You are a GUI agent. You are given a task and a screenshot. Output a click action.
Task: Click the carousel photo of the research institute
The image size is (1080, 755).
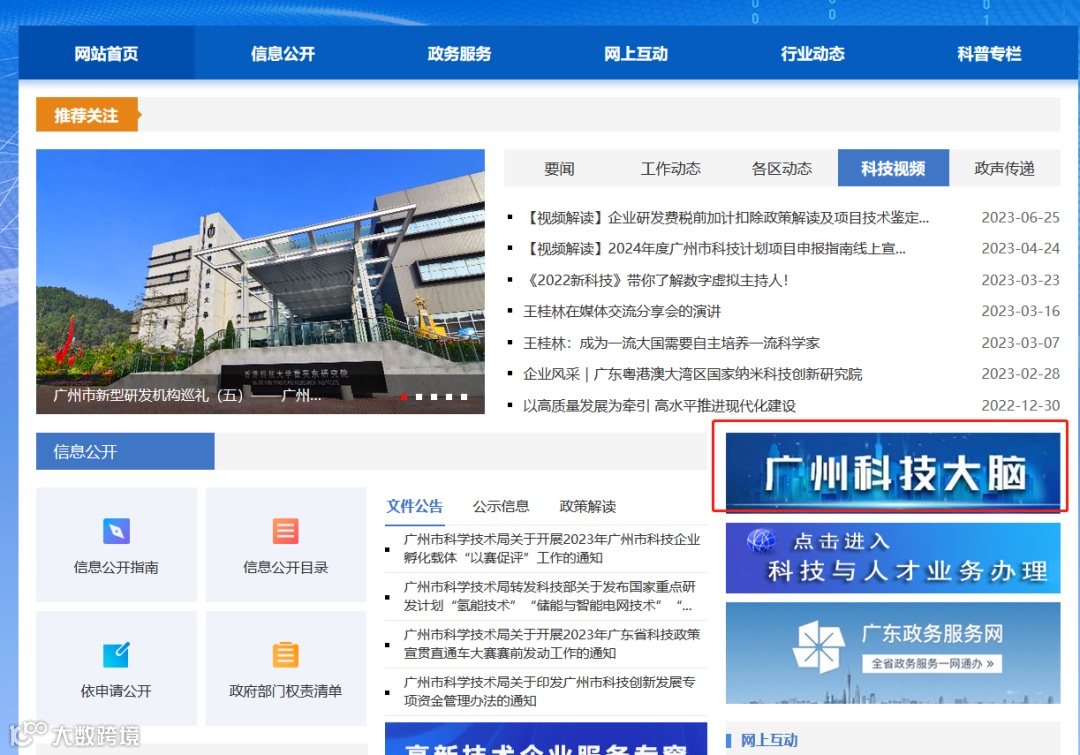[x=260, y=281]
